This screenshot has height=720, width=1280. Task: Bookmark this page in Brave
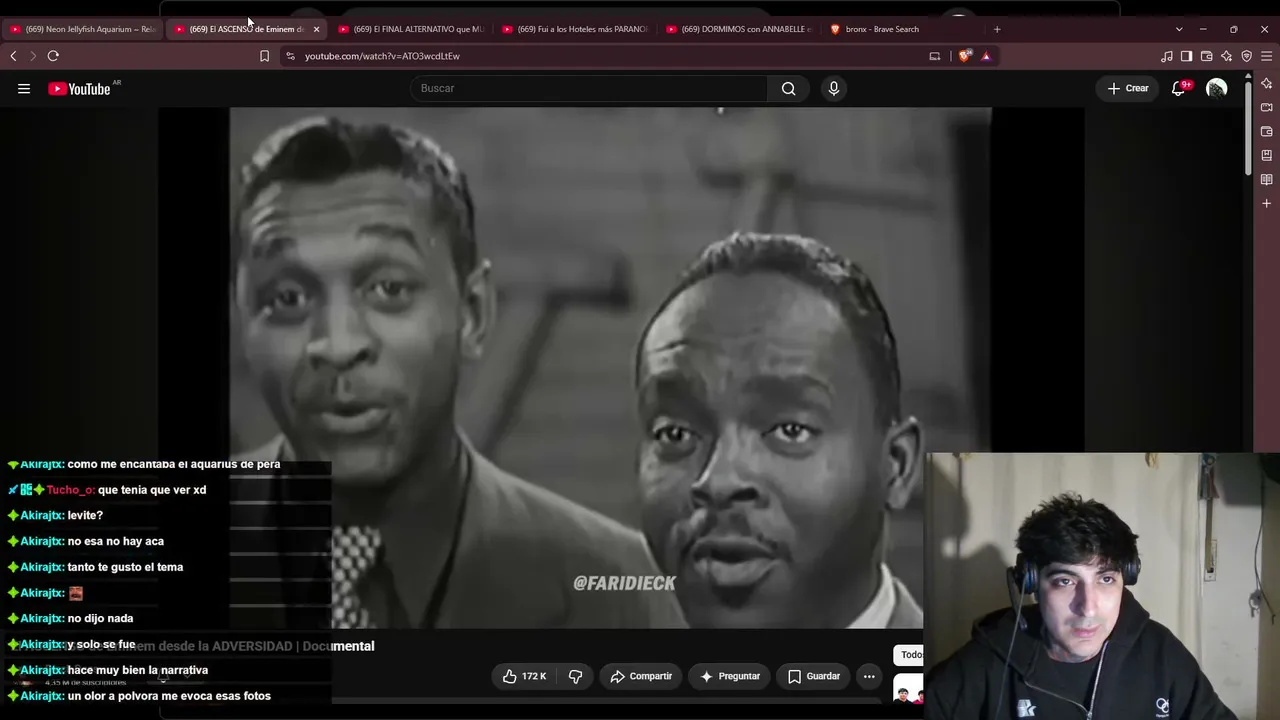pos(264,56)
